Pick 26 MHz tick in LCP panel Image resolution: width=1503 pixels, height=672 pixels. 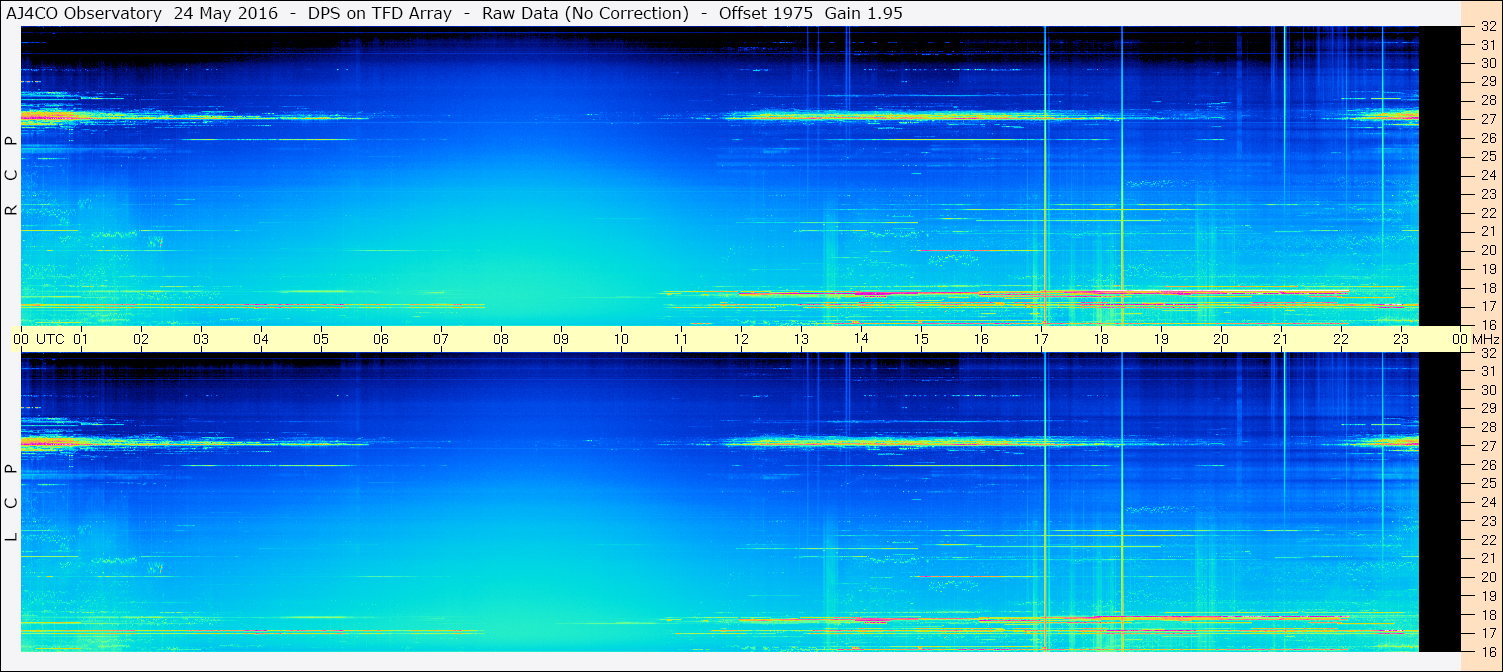(1488, 465)
